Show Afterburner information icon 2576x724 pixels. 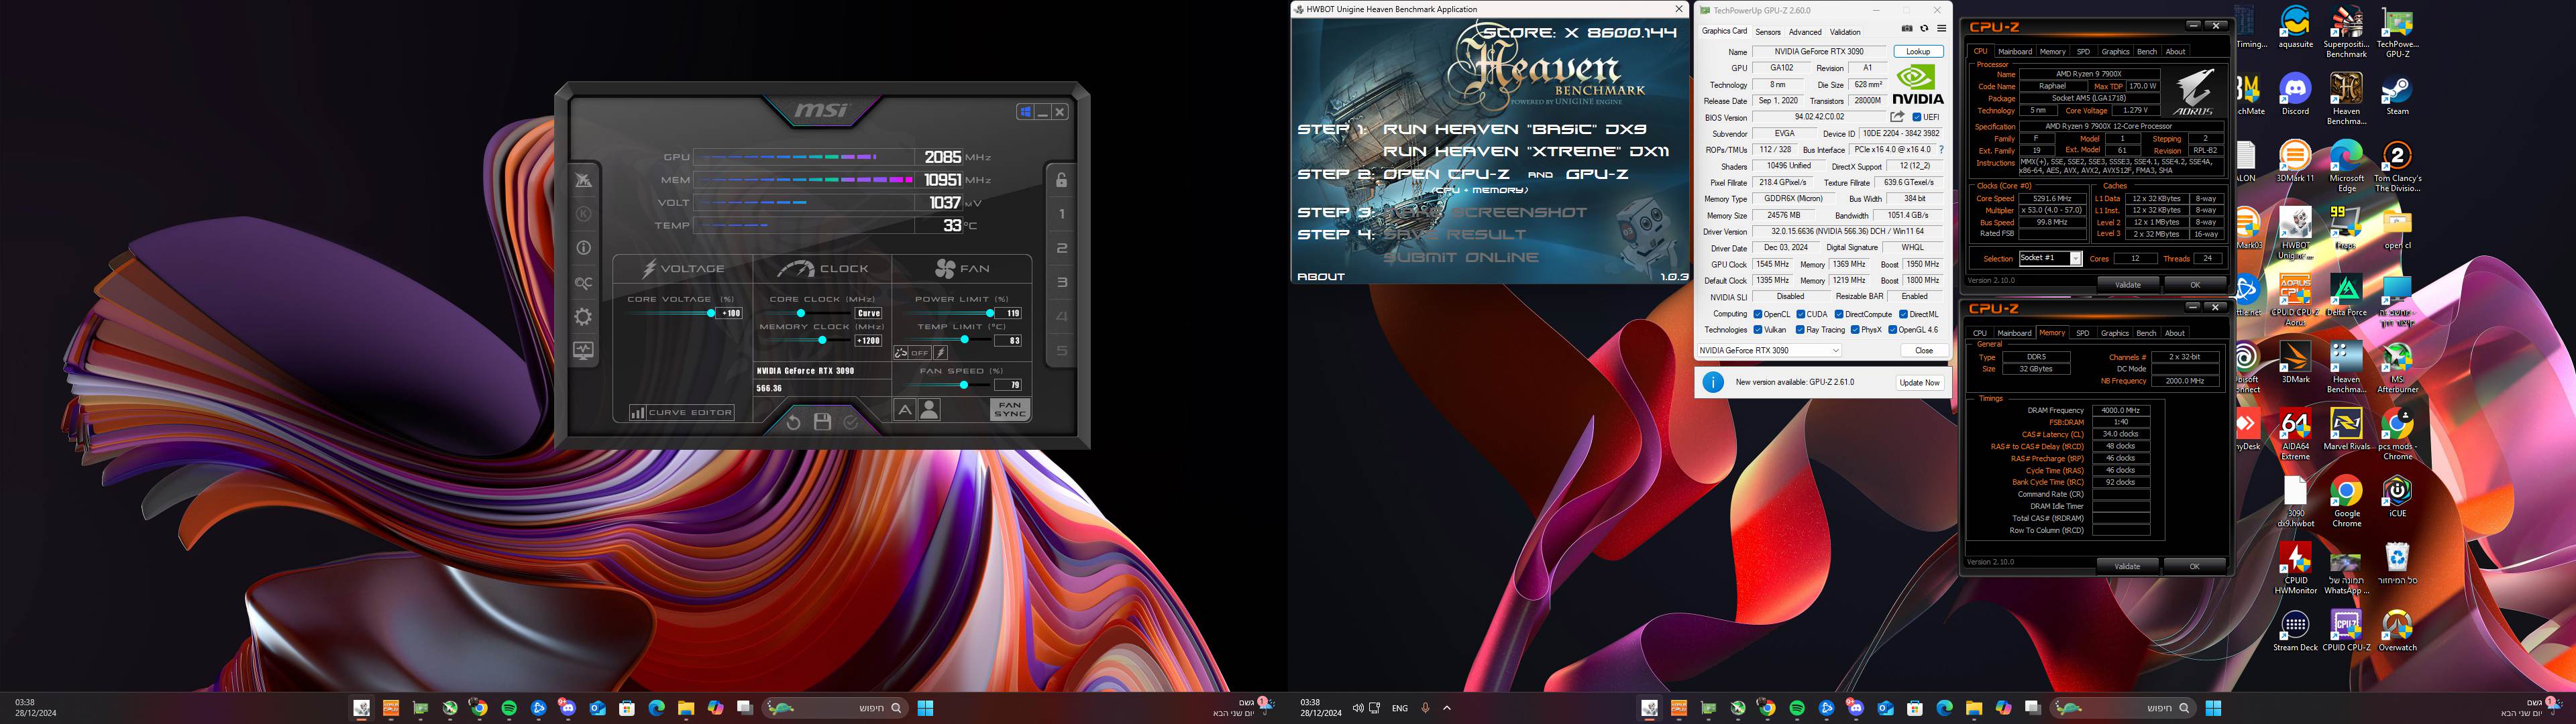[583, 248]
